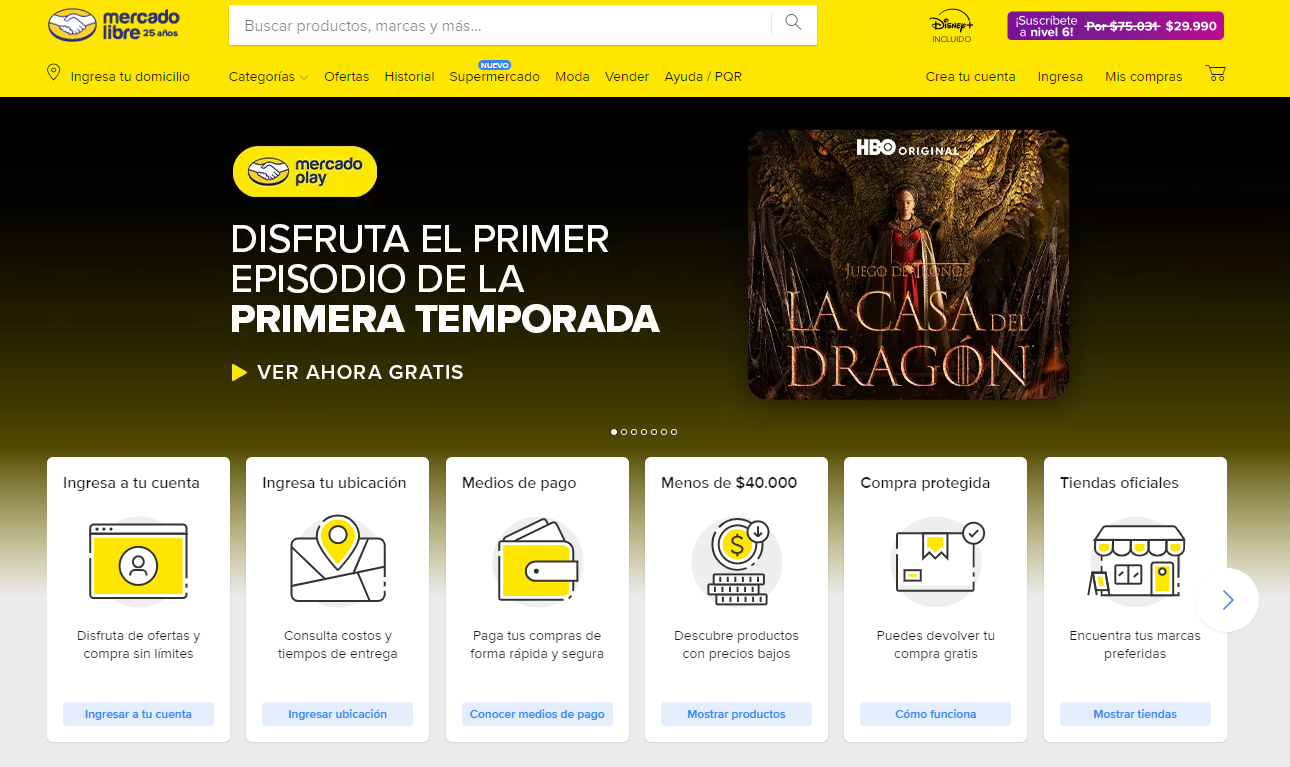Select the last carousel indicator dot
Screen dimensions: 1290x767
674,432
